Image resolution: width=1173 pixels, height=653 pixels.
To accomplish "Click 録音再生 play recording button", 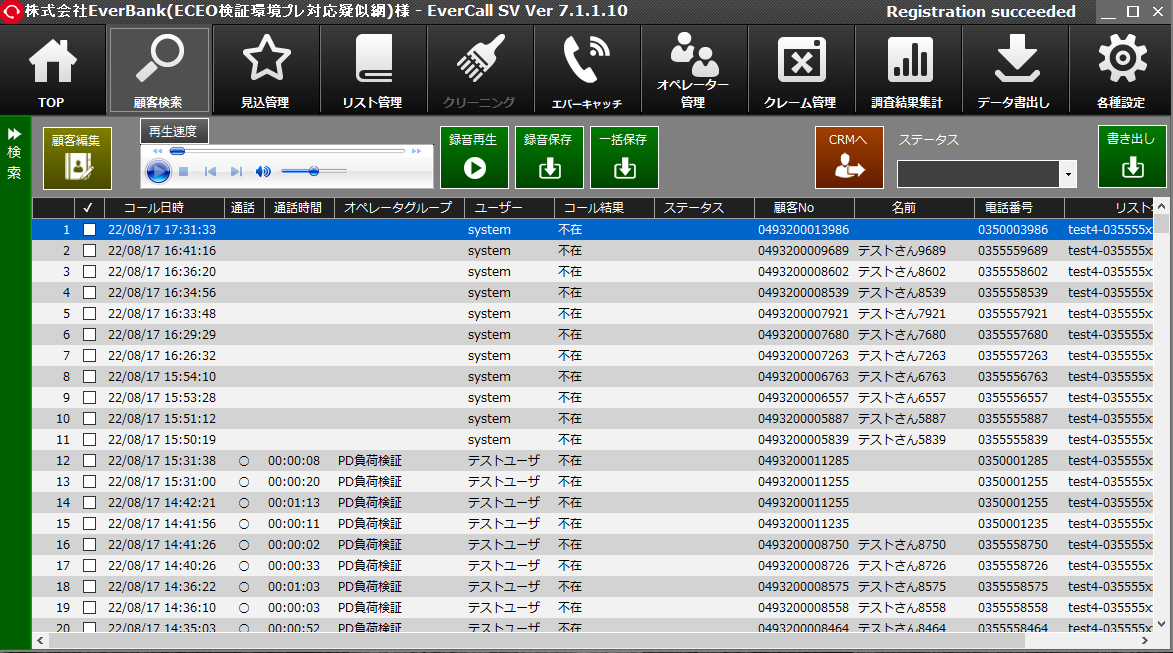I will tap(474, 157).
